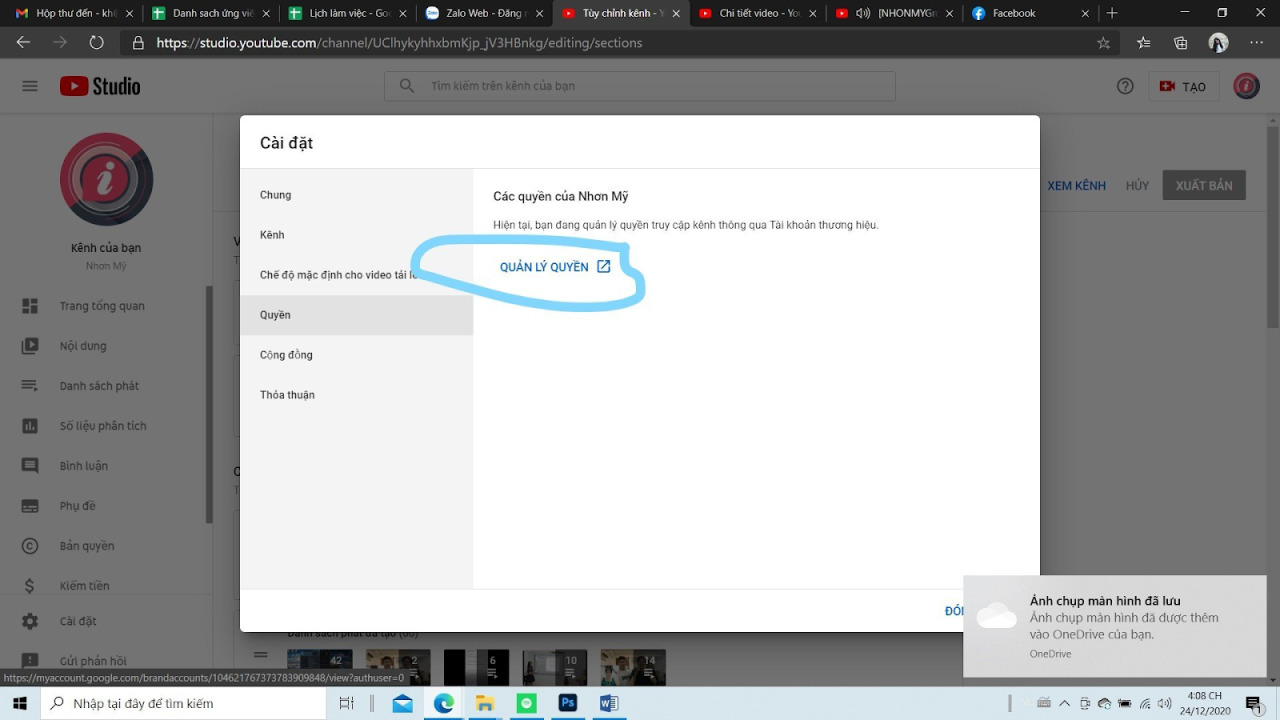
Task: Open the Bình luận comments section
Action: click(x=82, y=465)
